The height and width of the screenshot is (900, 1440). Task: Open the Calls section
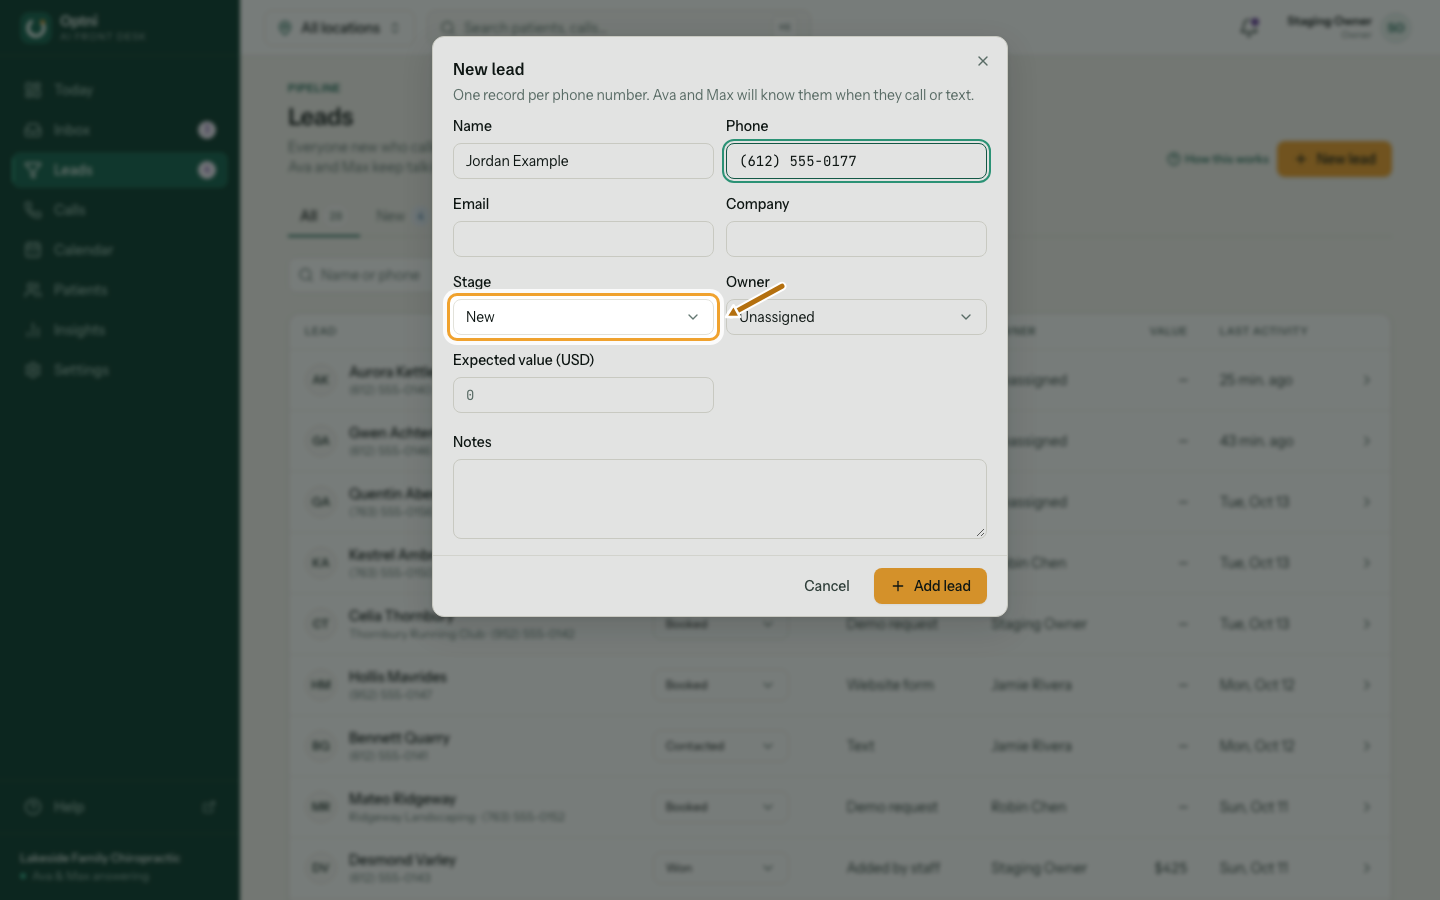tap(120, 210)
